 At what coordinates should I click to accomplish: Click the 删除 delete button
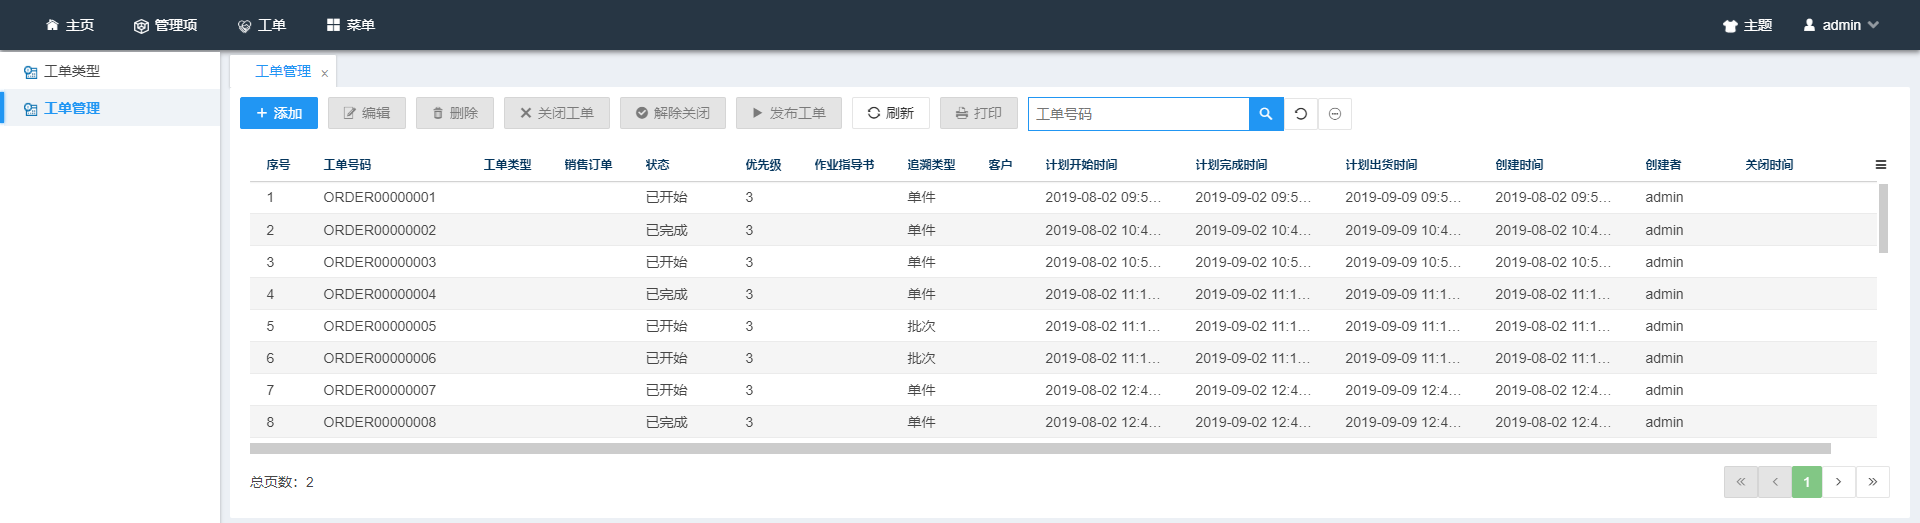click(x=455, y=113)
